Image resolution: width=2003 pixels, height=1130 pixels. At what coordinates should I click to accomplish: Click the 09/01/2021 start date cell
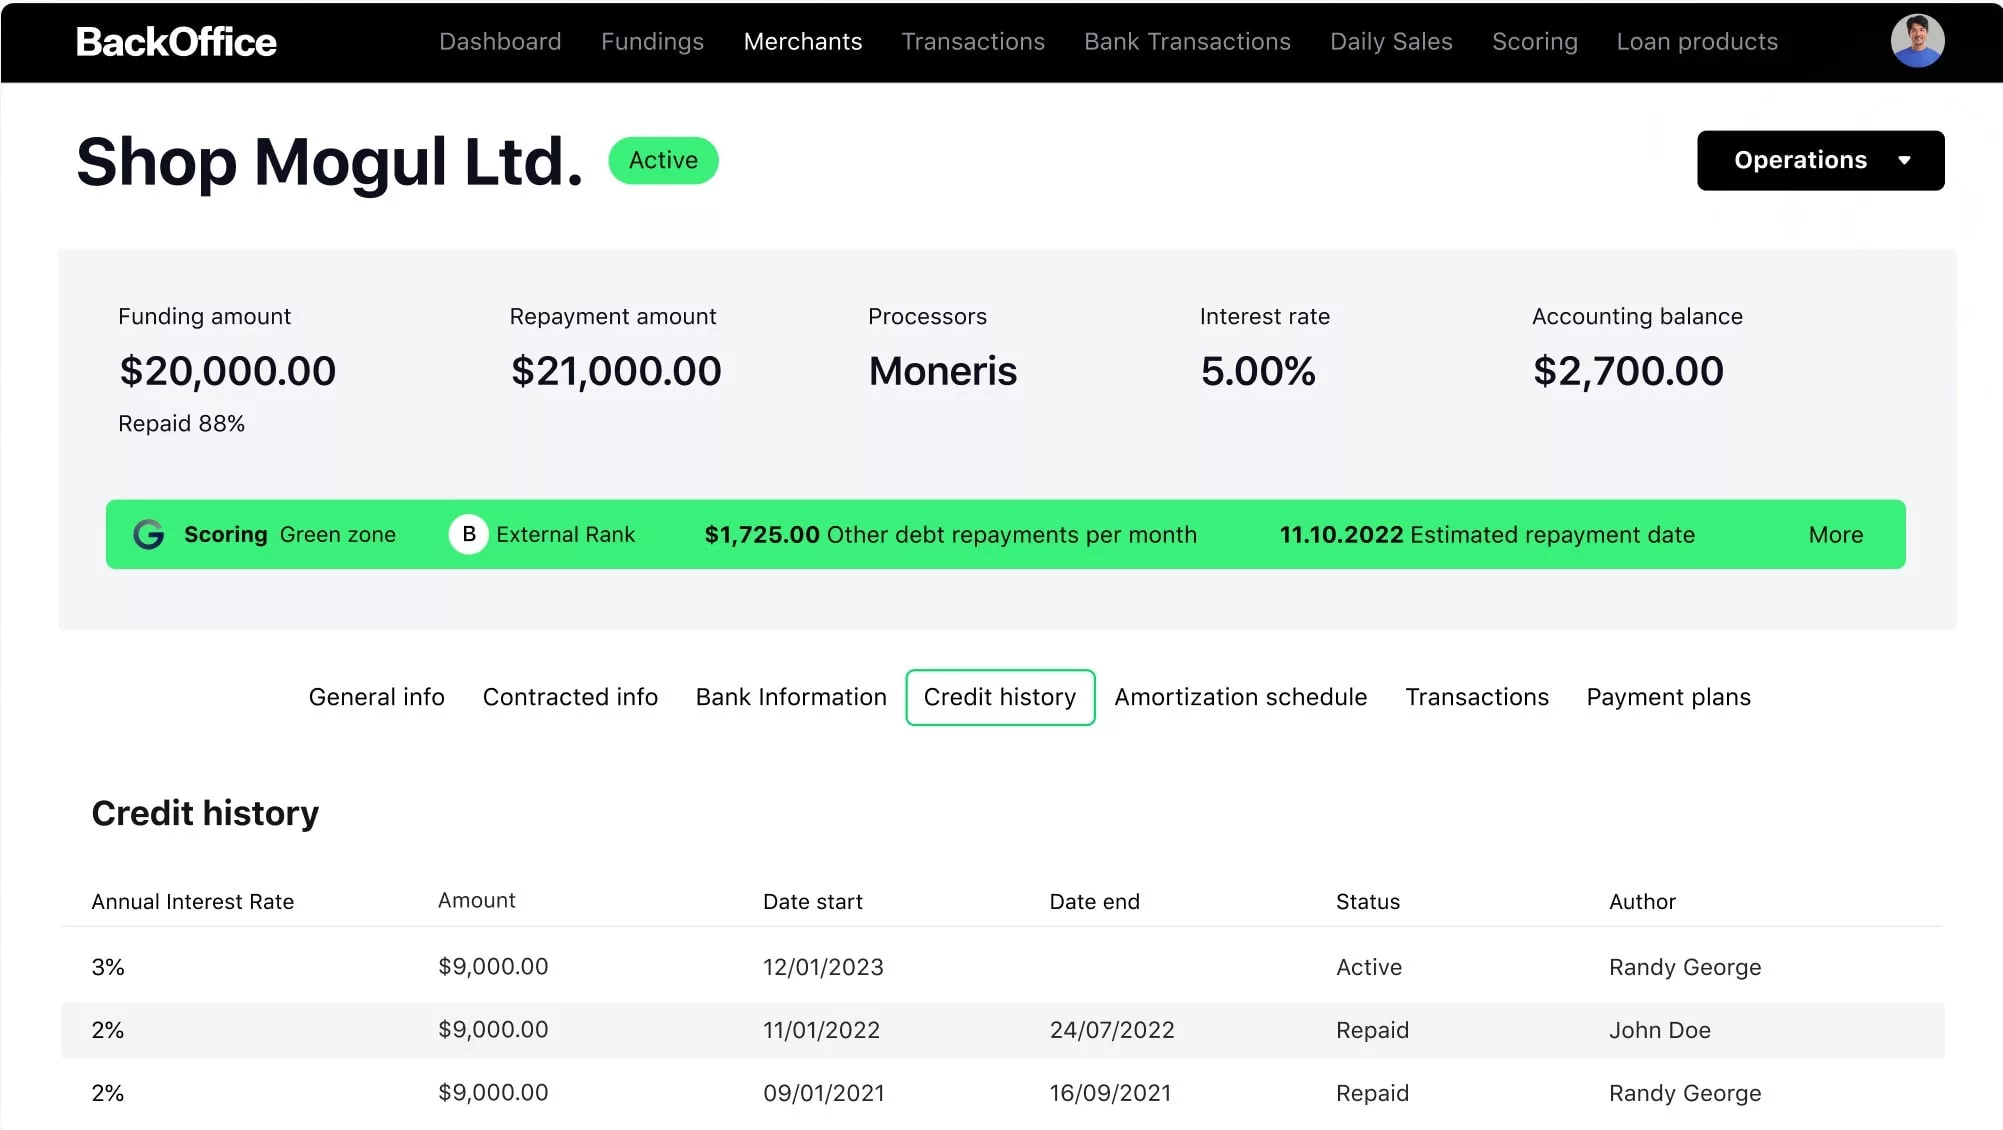tap(823, 1093)
